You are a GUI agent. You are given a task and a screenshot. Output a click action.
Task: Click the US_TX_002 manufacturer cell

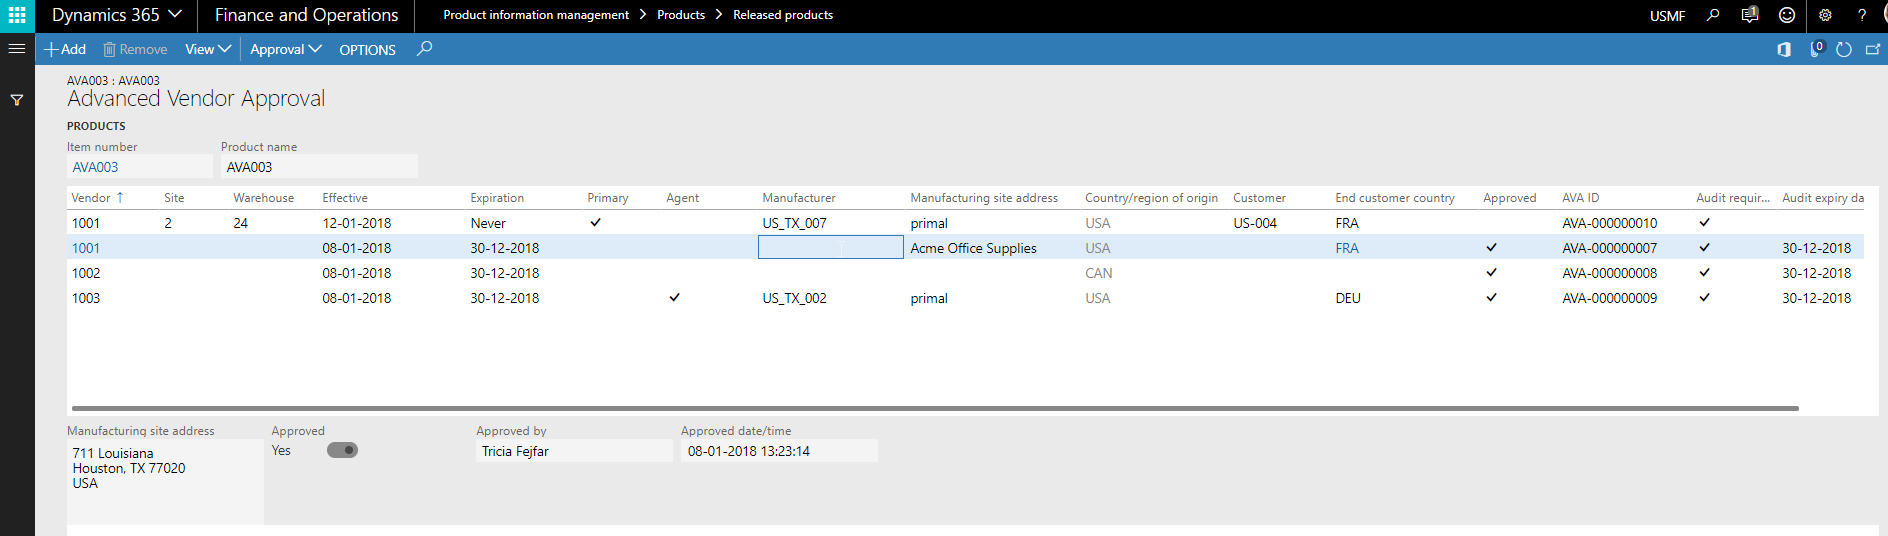pyautogui.click(x=794, y=298)
